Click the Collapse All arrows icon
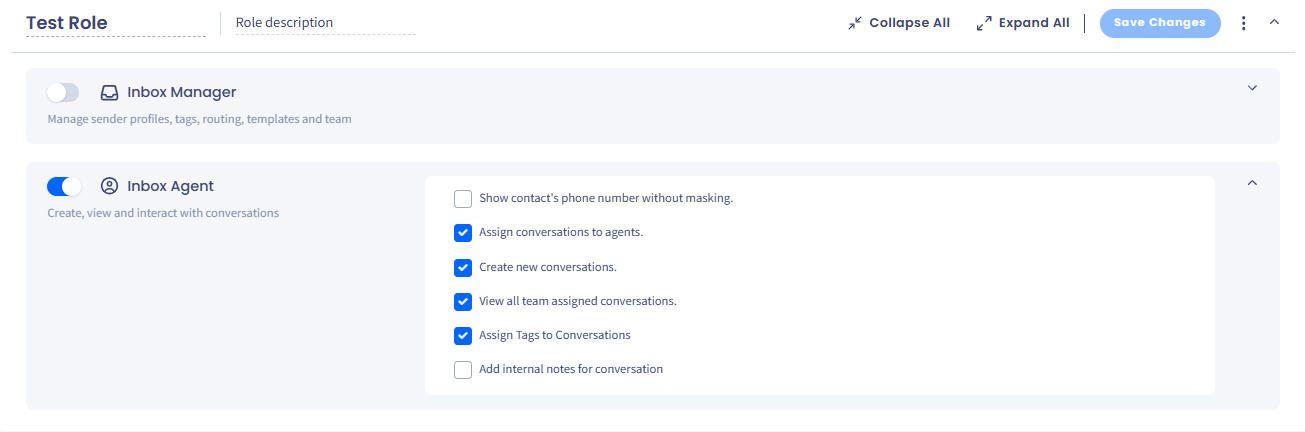The width and height of the screenshot is (1305, 432). [x=855, y=23]
